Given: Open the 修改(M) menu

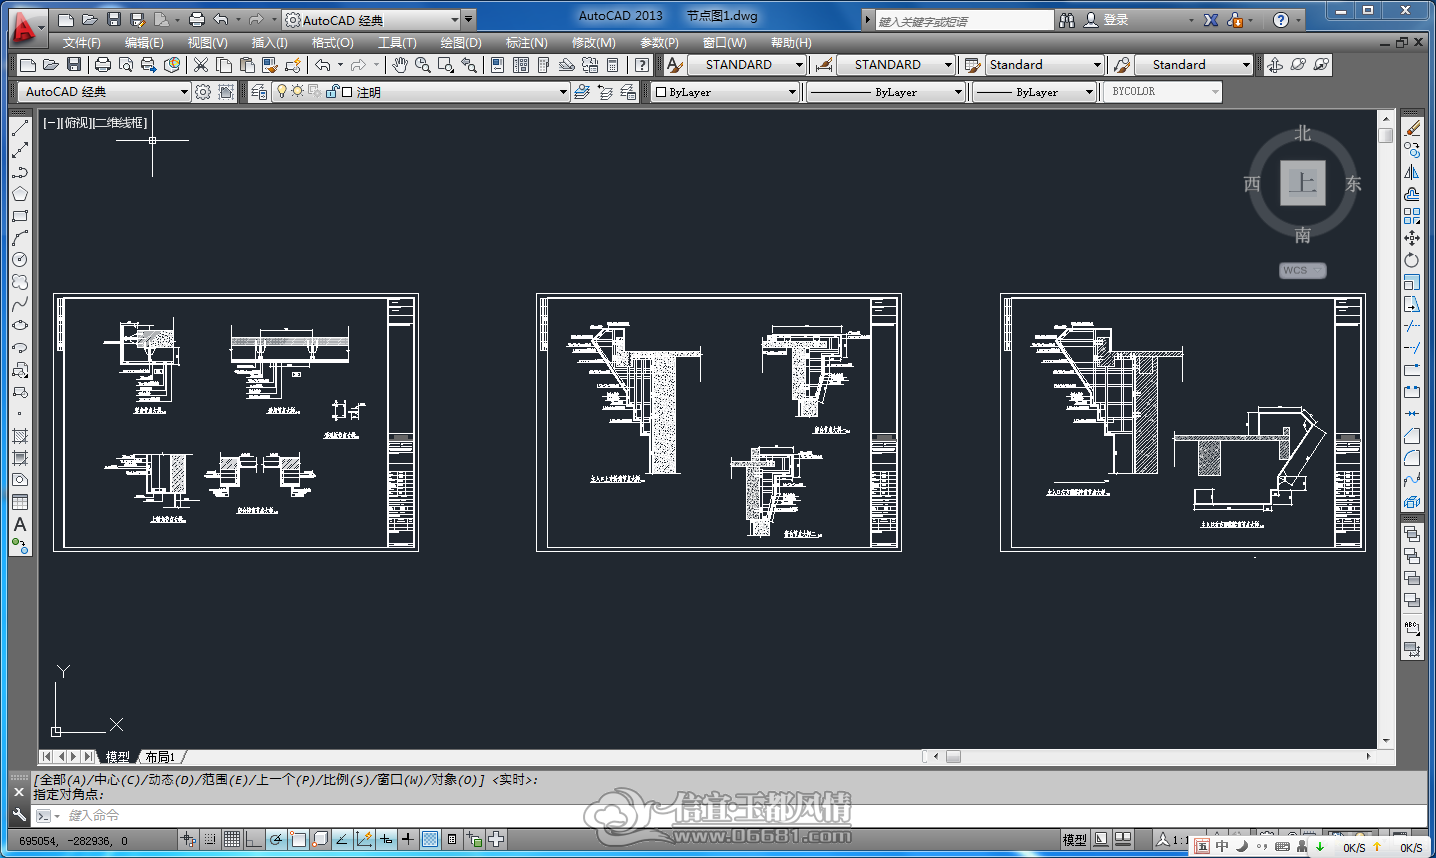Looking at the screenshot, I should pyautogui.click(x=594, y=43).
